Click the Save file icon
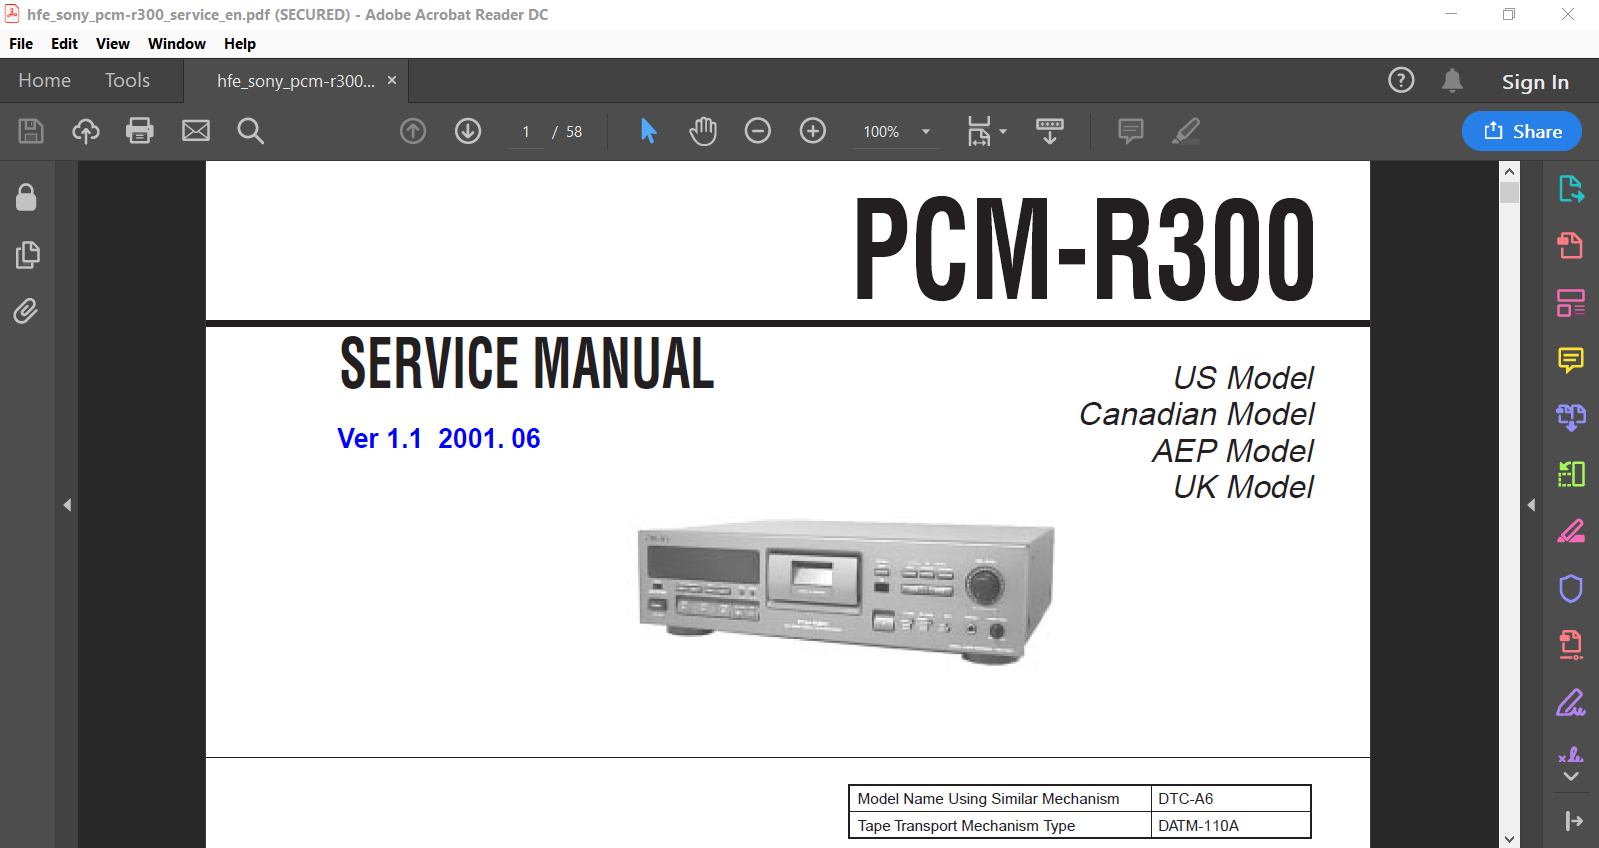The width and height of the screenshot is (1599, 848). click(31, 131)
